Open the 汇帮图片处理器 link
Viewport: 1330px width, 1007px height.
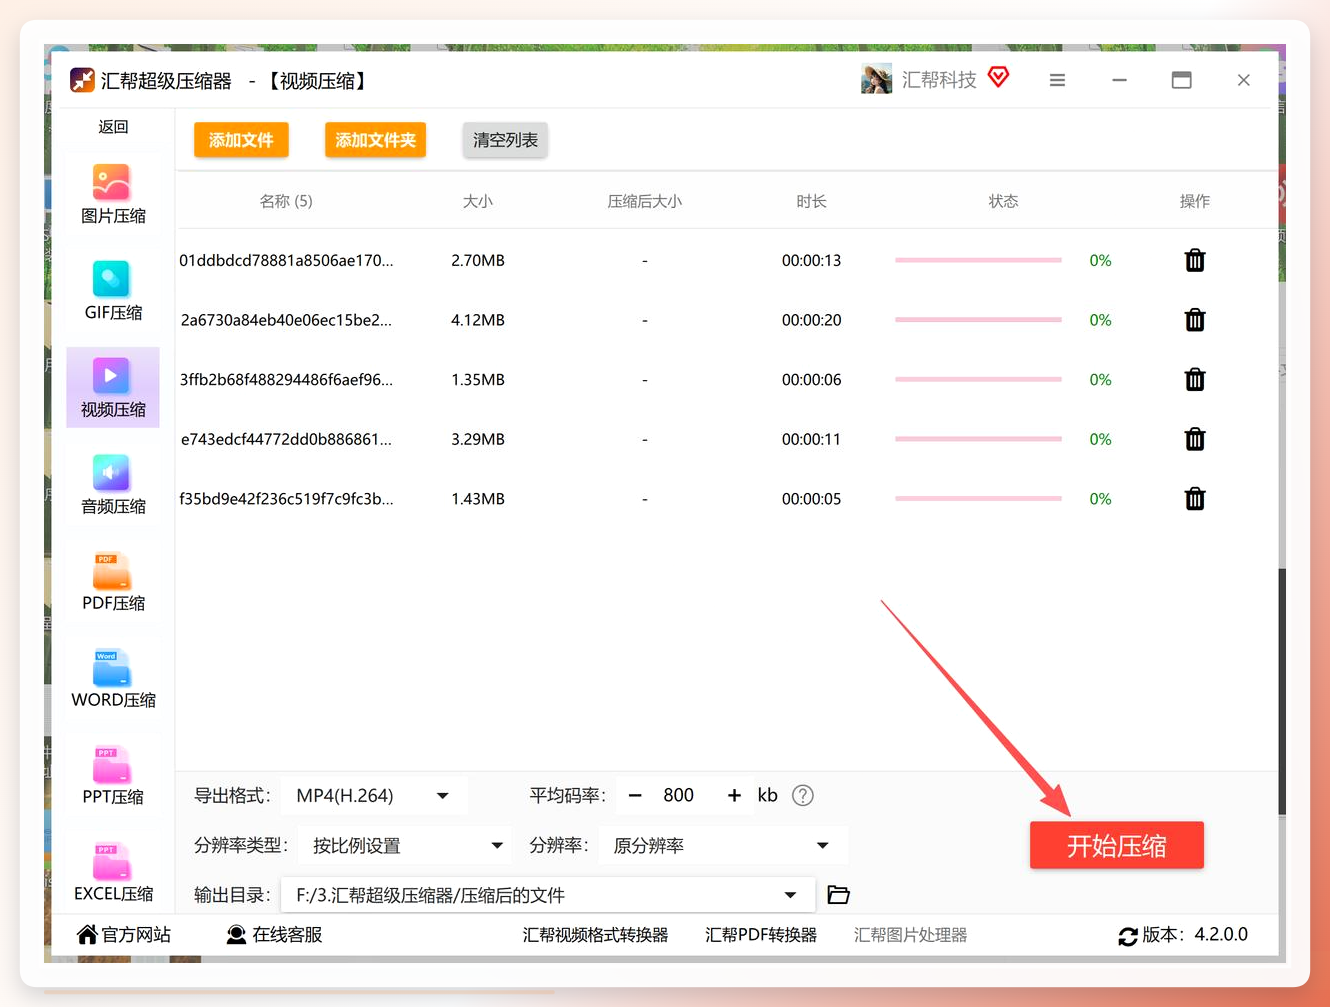(911, 935)
